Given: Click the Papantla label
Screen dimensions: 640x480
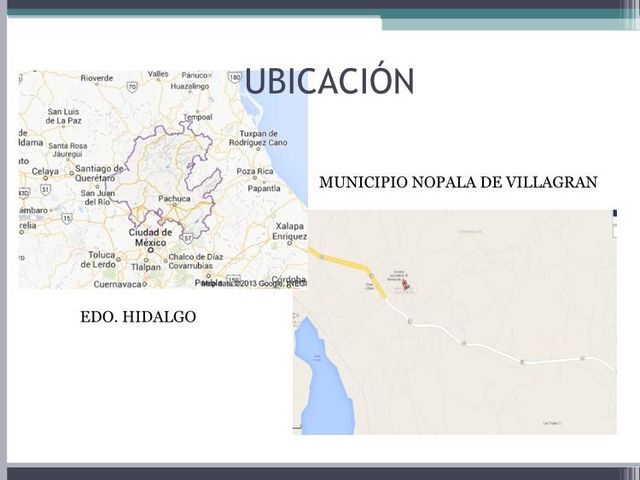Looking at the screenshot, I should pyautogui.click(x=264, y=188).
